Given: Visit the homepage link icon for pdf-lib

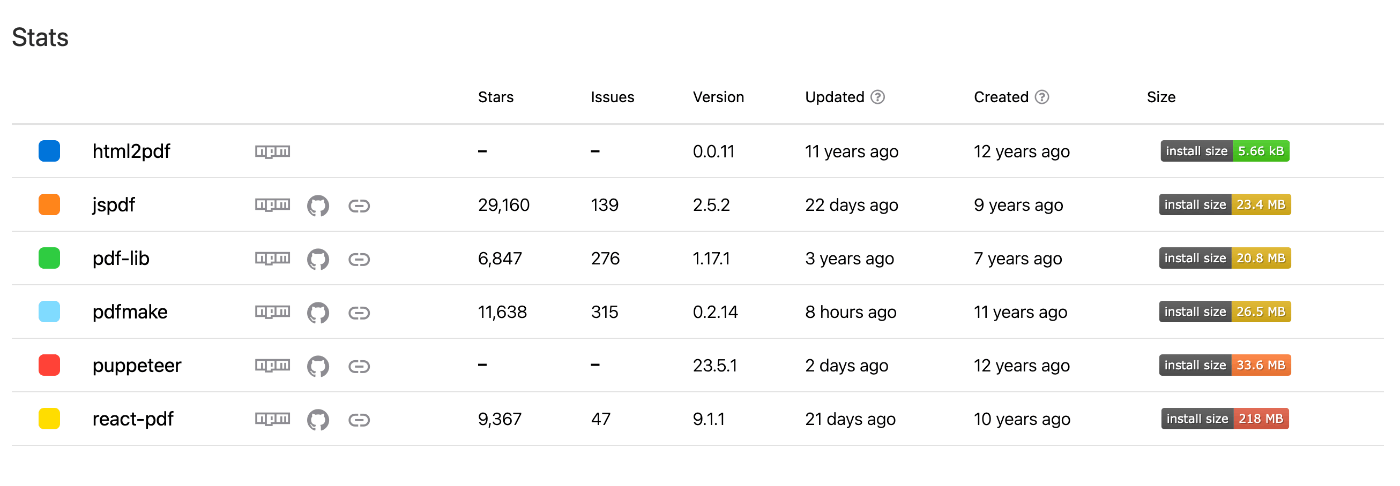Looking at the screenshot, I should pos(359,259).
